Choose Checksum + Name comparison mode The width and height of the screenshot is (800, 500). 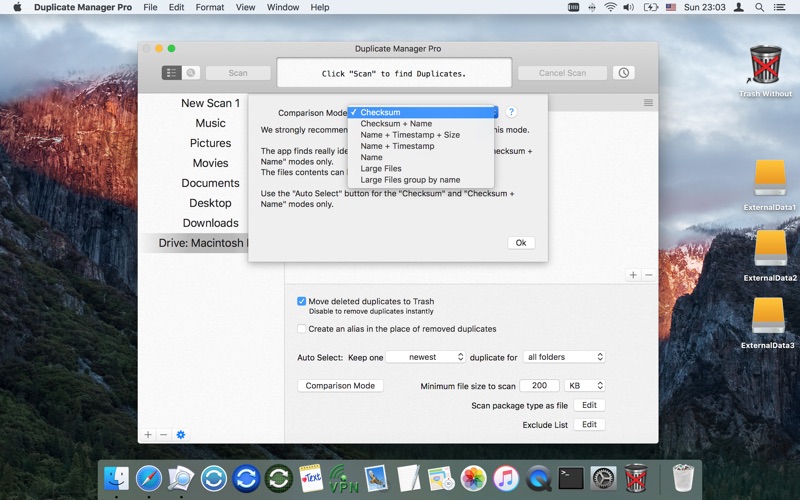coord(396,124)
